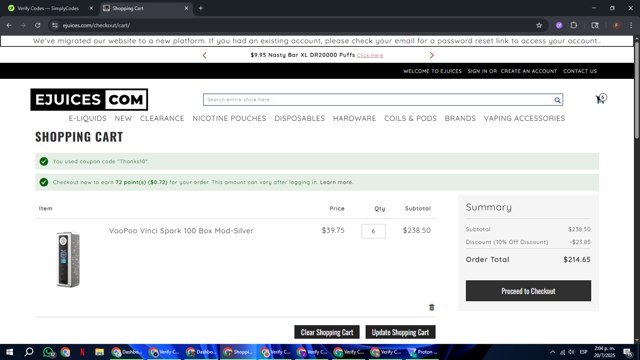Close the Shopping Cart tab

point(187,8)
